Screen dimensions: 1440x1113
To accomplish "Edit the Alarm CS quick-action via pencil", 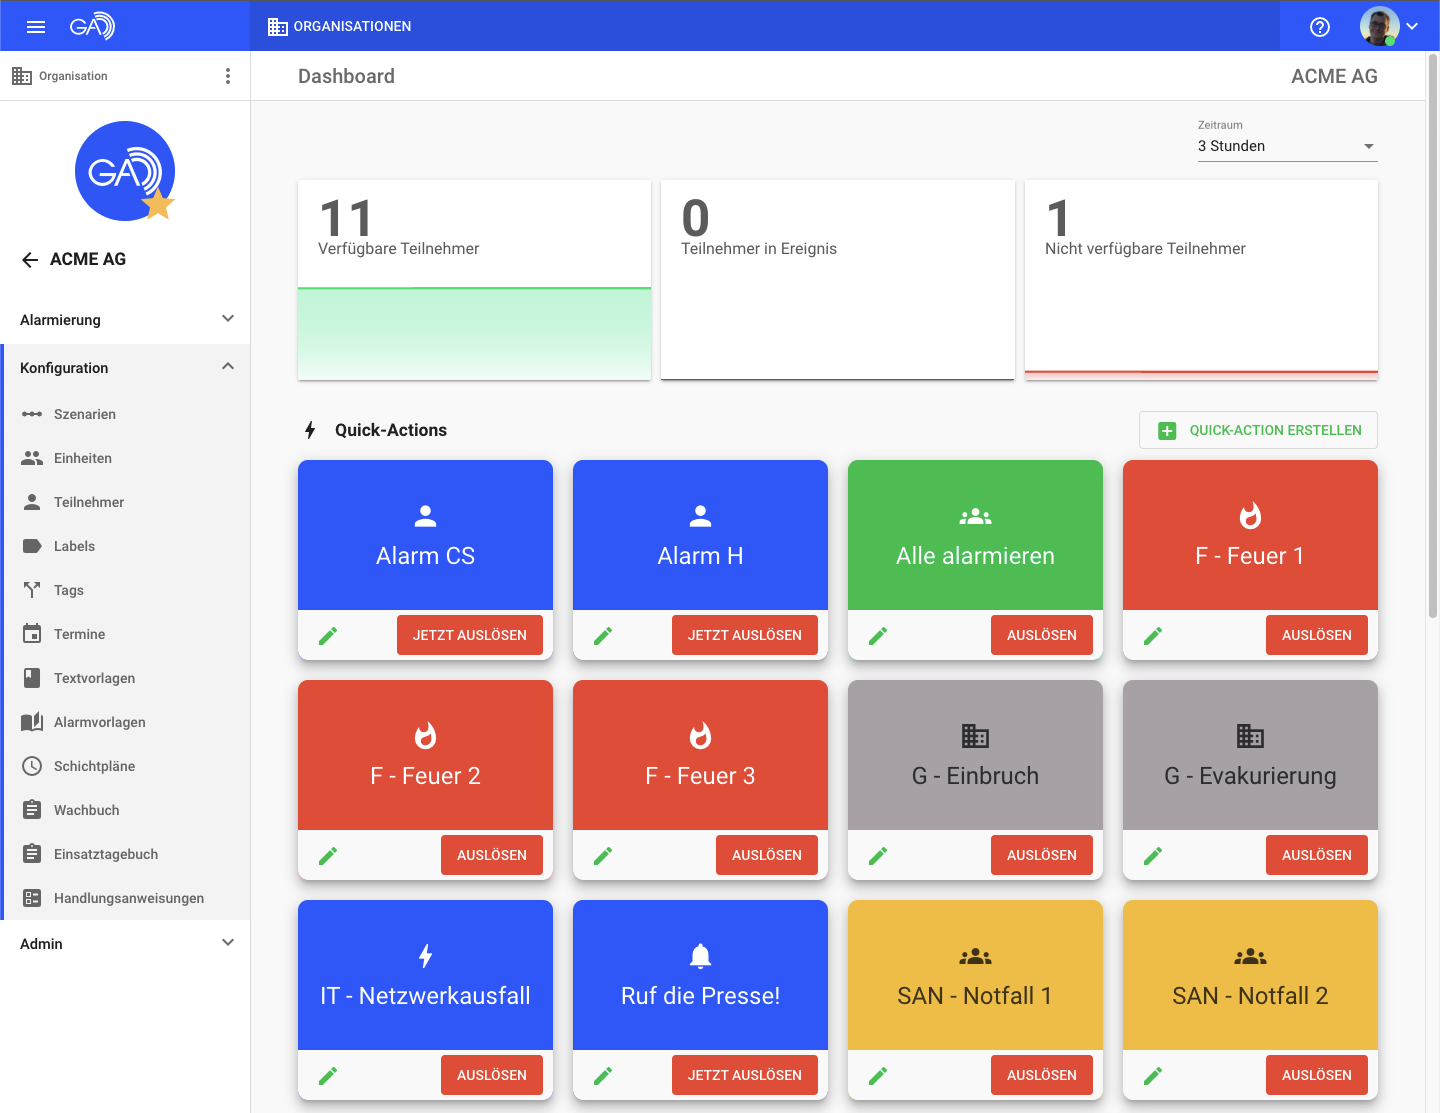I will tap(328, 636).
